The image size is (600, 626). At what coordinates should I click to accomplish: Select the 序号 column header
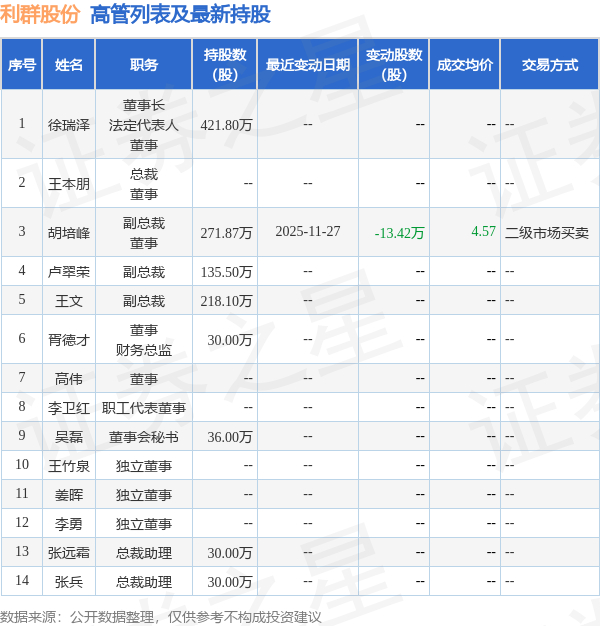tap(22, 65)
